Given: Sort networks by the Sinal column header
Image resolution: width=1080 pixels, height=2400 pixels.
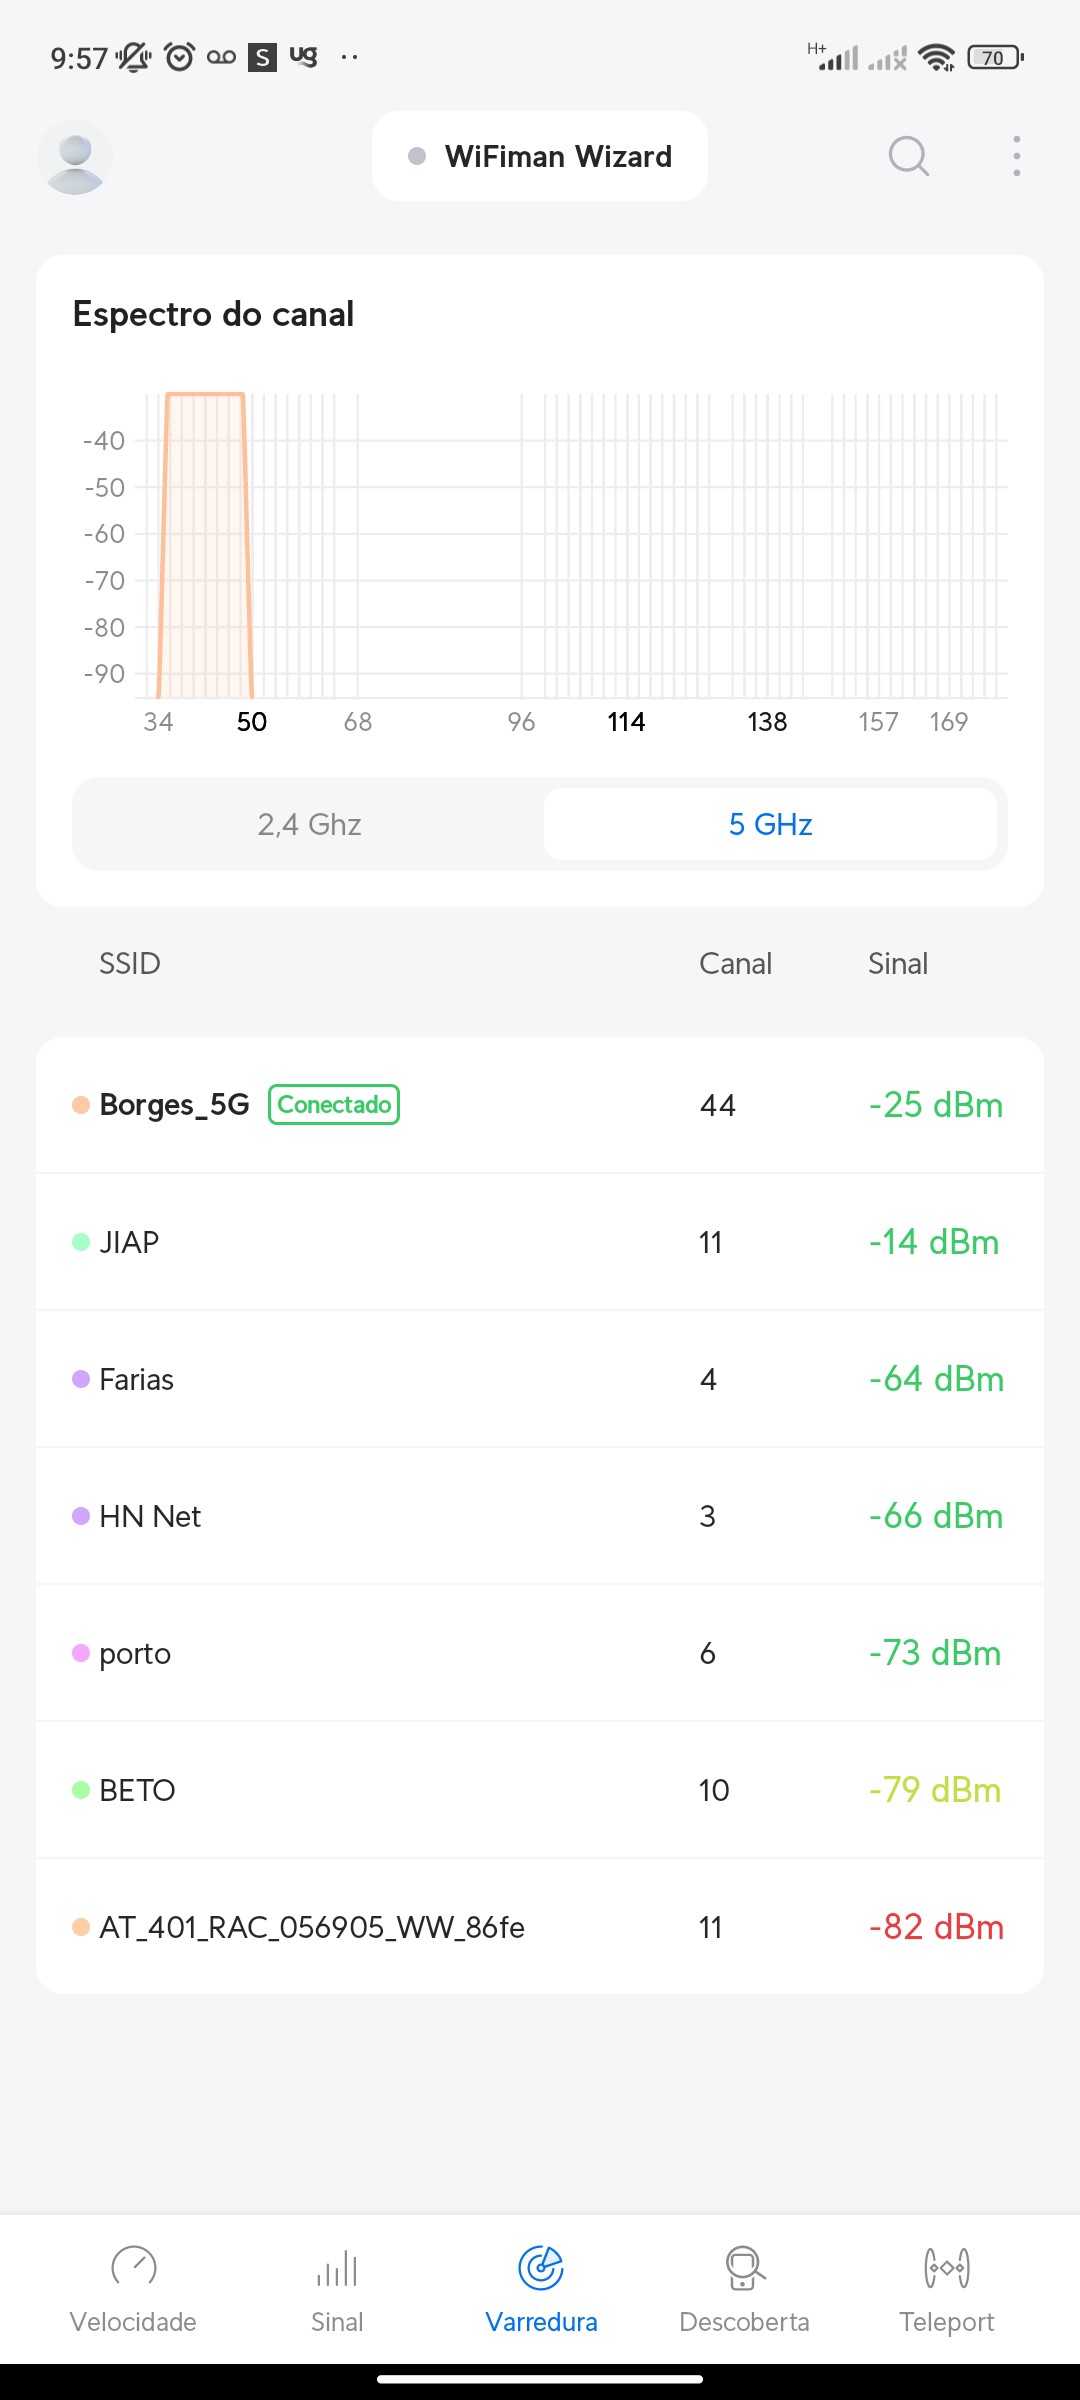Looking at the screenshot, I should click(897, 964).
